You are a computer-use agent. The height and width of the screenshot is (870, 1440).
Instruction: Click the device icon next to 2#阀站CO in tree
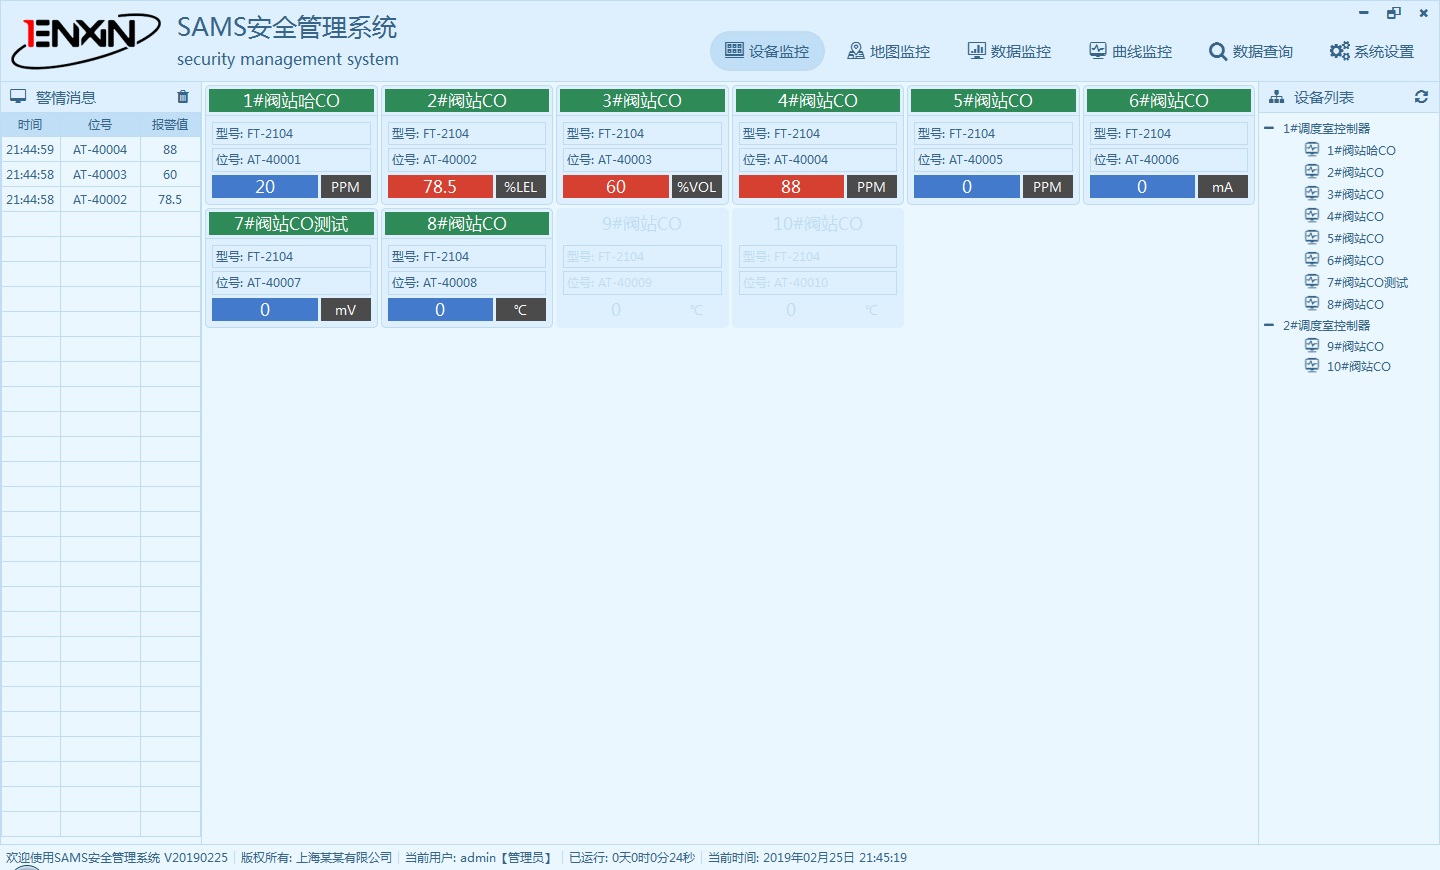(x=1312, y=171)
